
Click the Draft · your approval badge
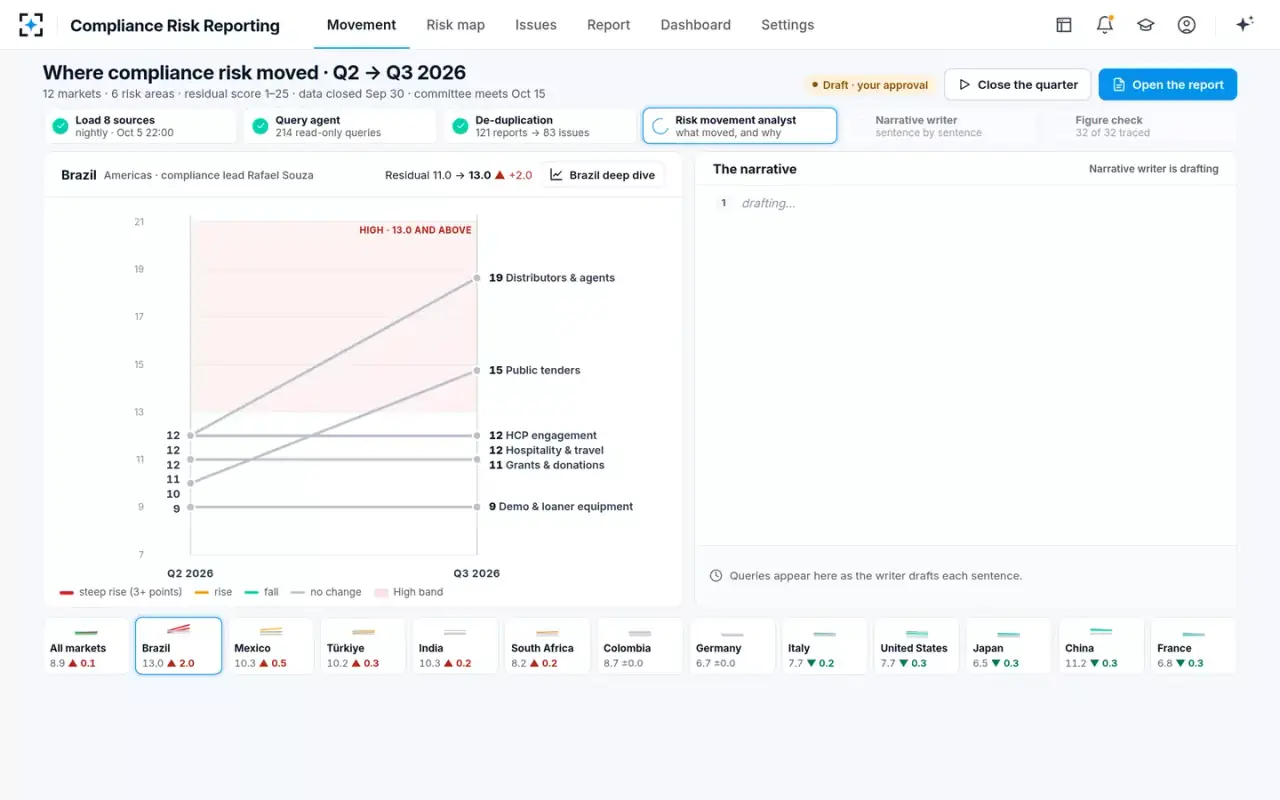point(868,85)
